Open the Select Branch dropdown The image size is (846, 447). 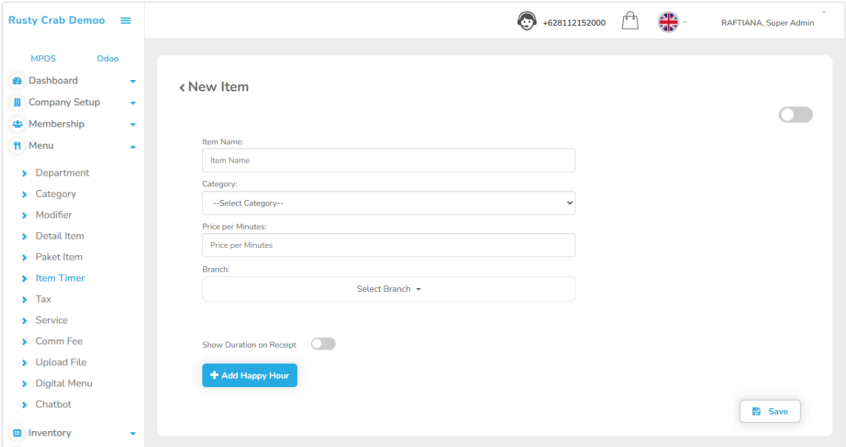tap(388, 289)
